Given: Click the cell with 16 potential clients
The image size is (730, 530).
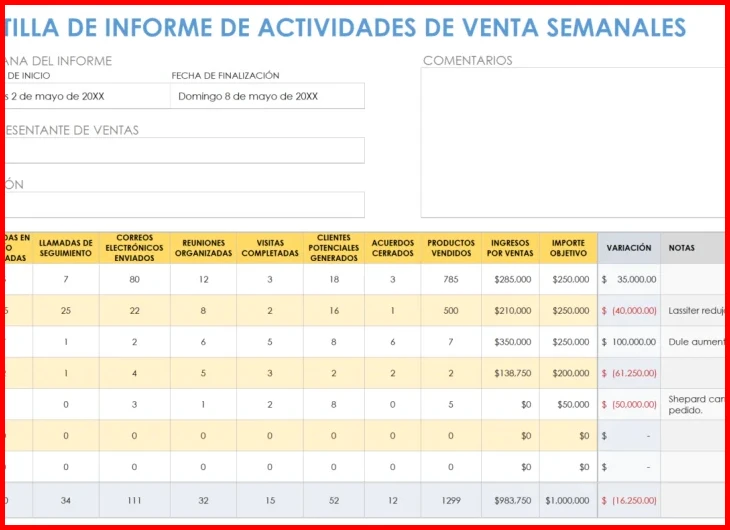Looking at the screenshot, I should (334, 311).
